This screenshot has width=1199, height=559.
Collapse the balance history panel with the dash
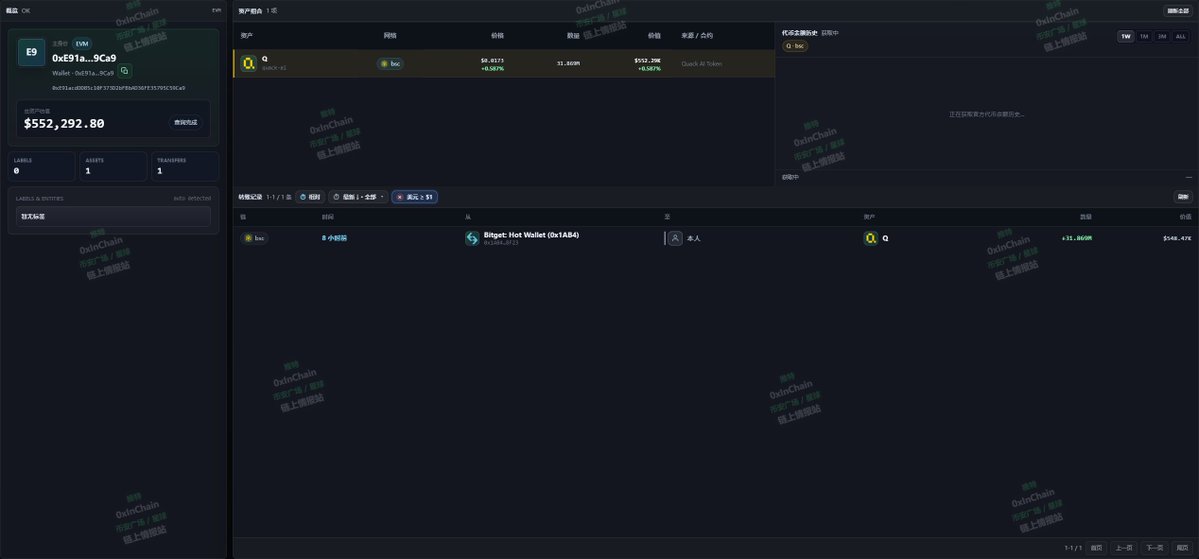pyautogui.click(x=1188, y=177)
